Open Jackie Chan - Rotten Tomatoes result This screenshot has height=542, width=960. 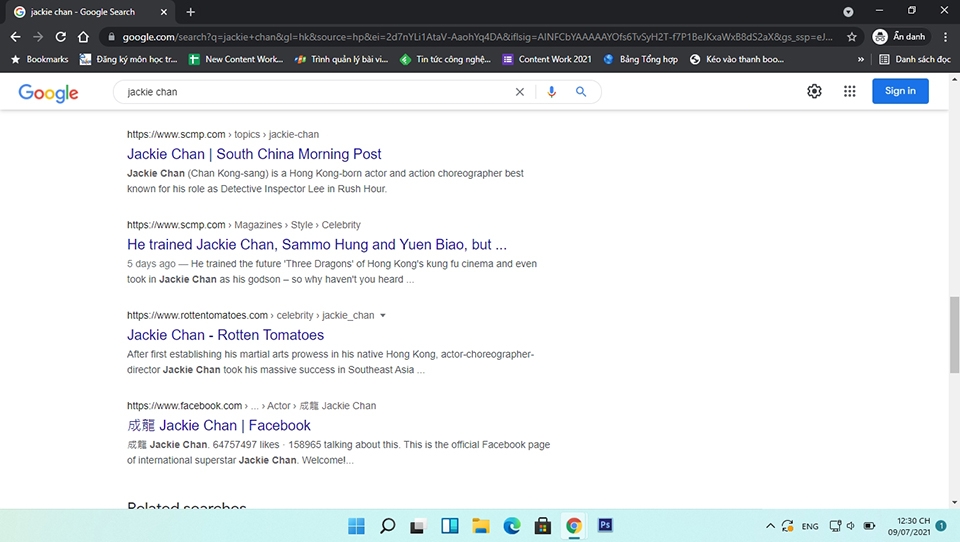[225, 335]
